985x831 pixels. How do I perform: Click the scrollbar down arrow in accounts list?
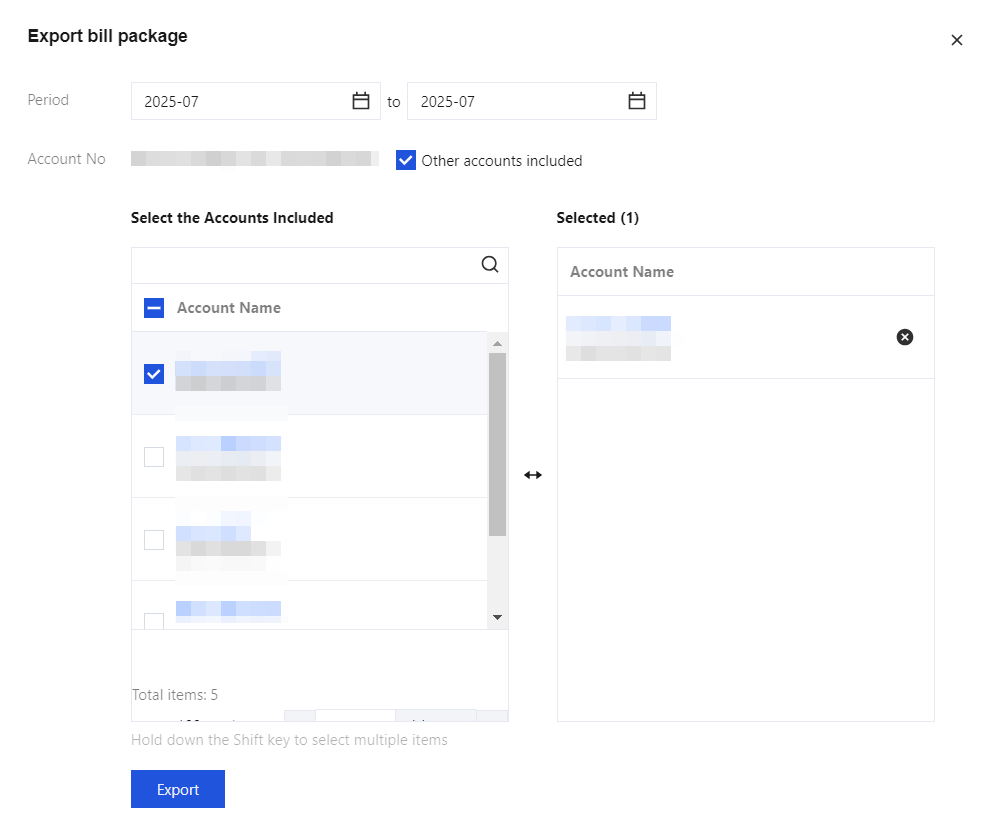pos(497,617)
